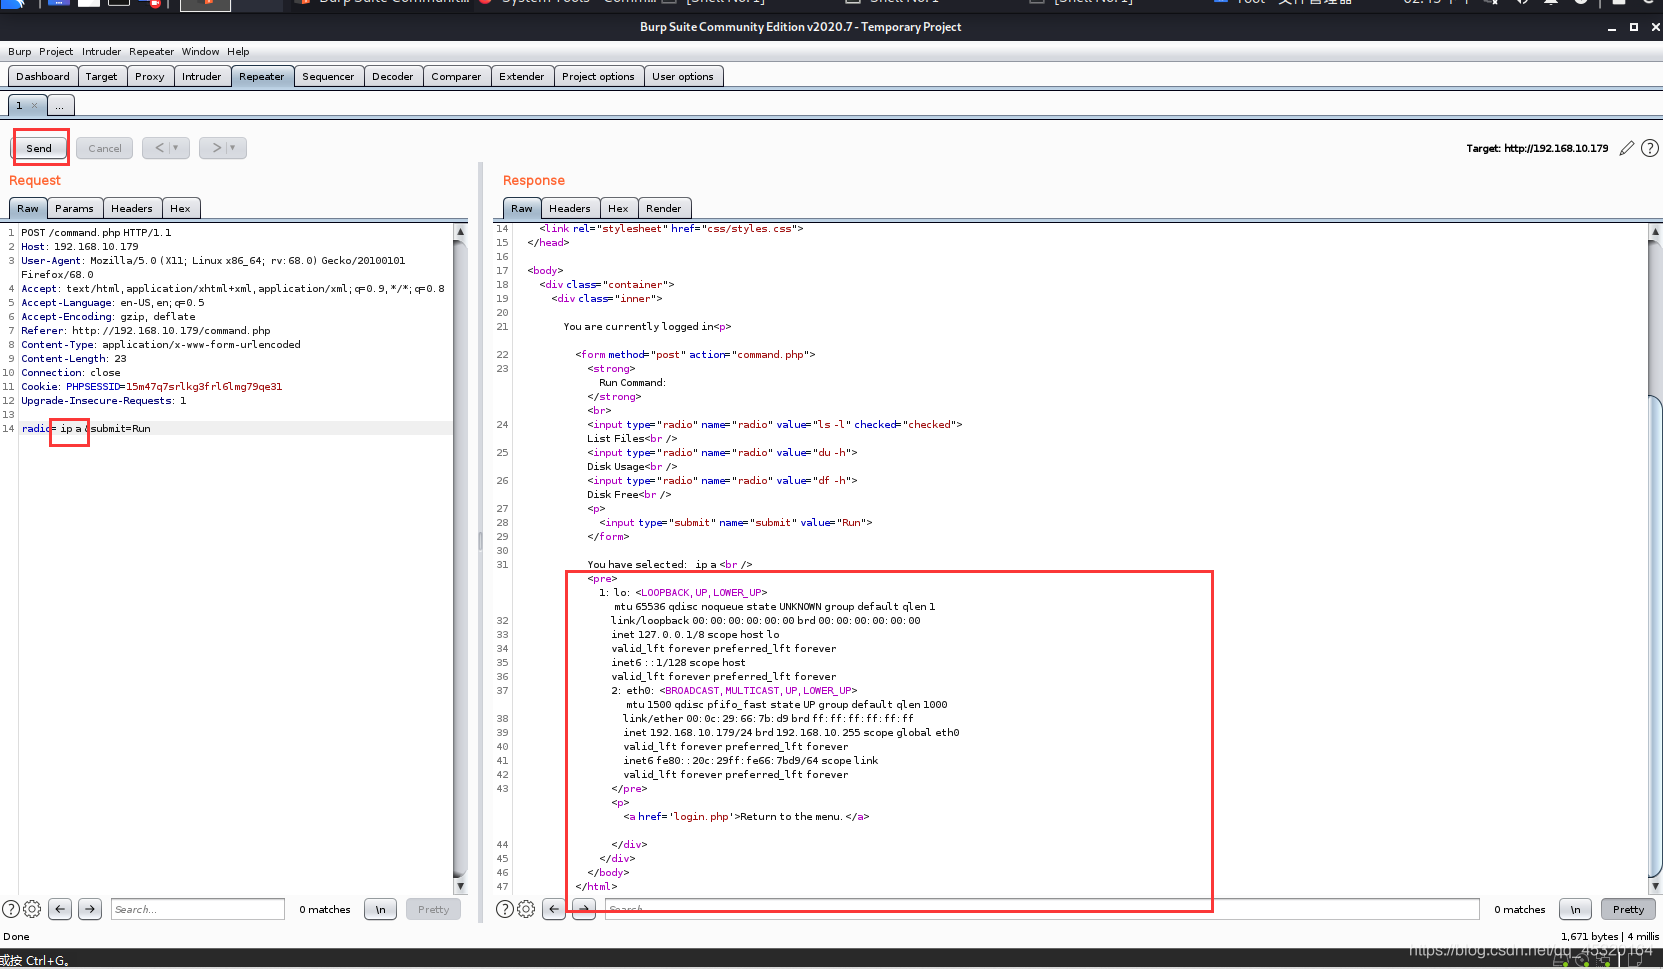Click the Cookie PHPSESSID header line
The height and width of the screenshot is (969, 1663).
tap(152, 386)
